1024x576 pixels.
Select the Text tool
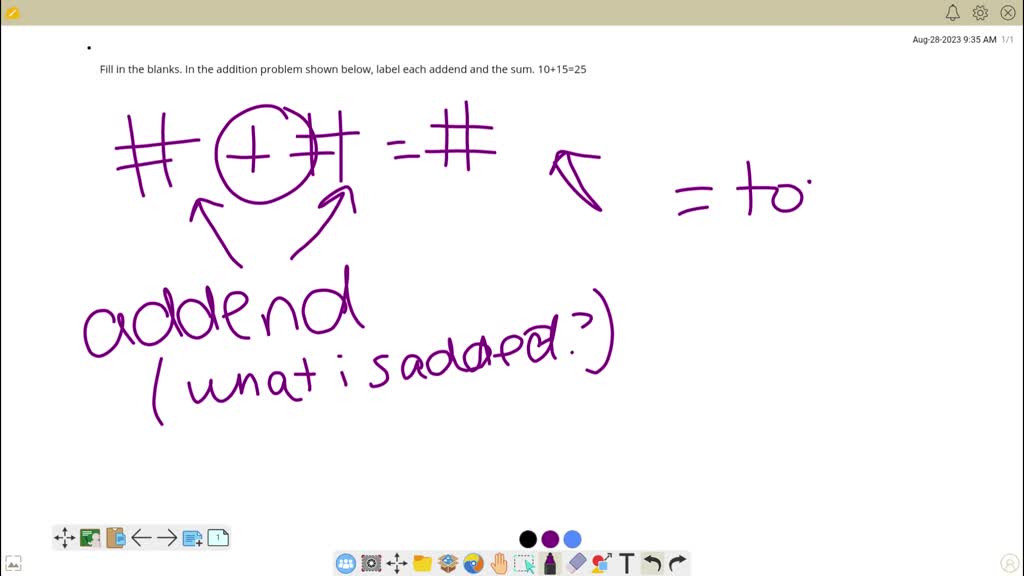coord(627,563)
